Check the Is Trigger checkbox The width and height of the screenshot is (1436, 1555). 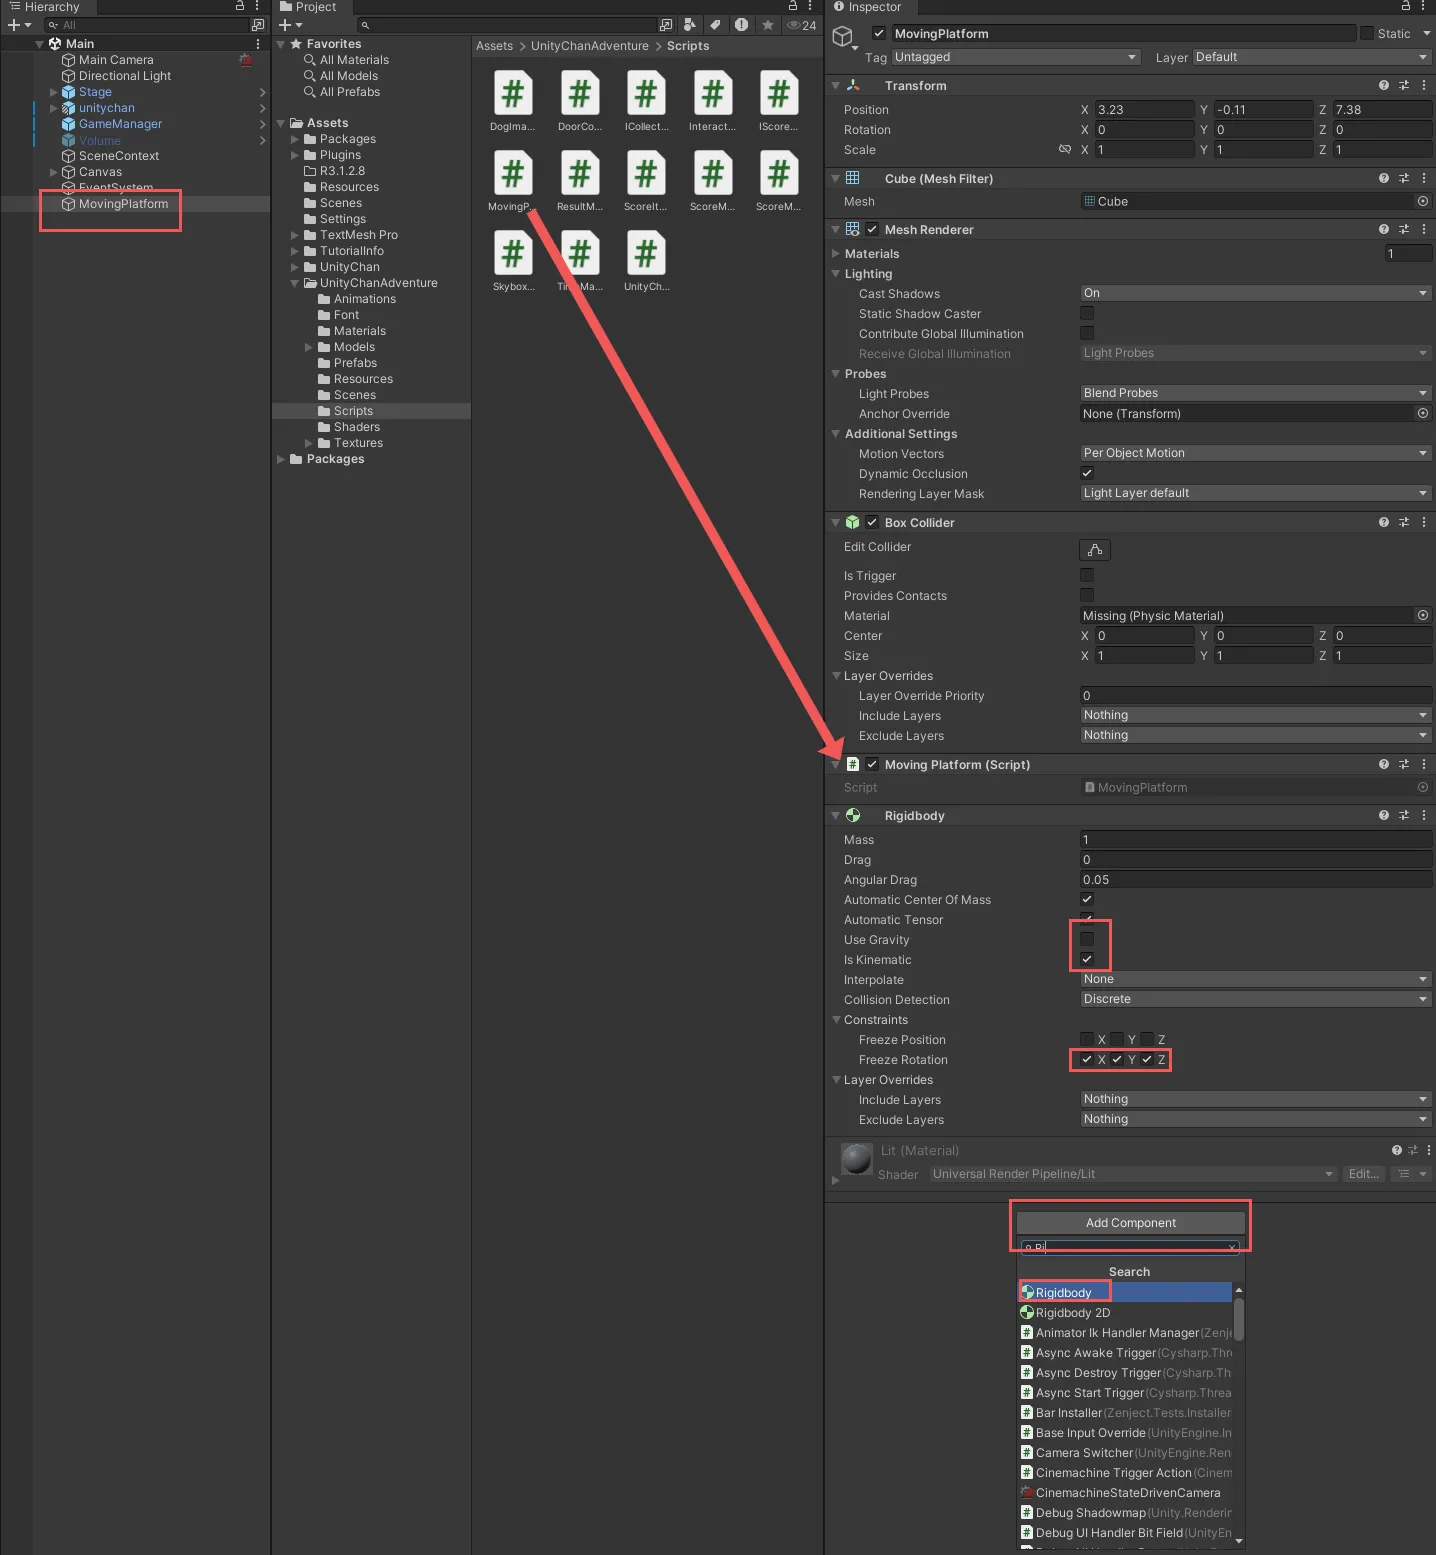point(1087,576)
